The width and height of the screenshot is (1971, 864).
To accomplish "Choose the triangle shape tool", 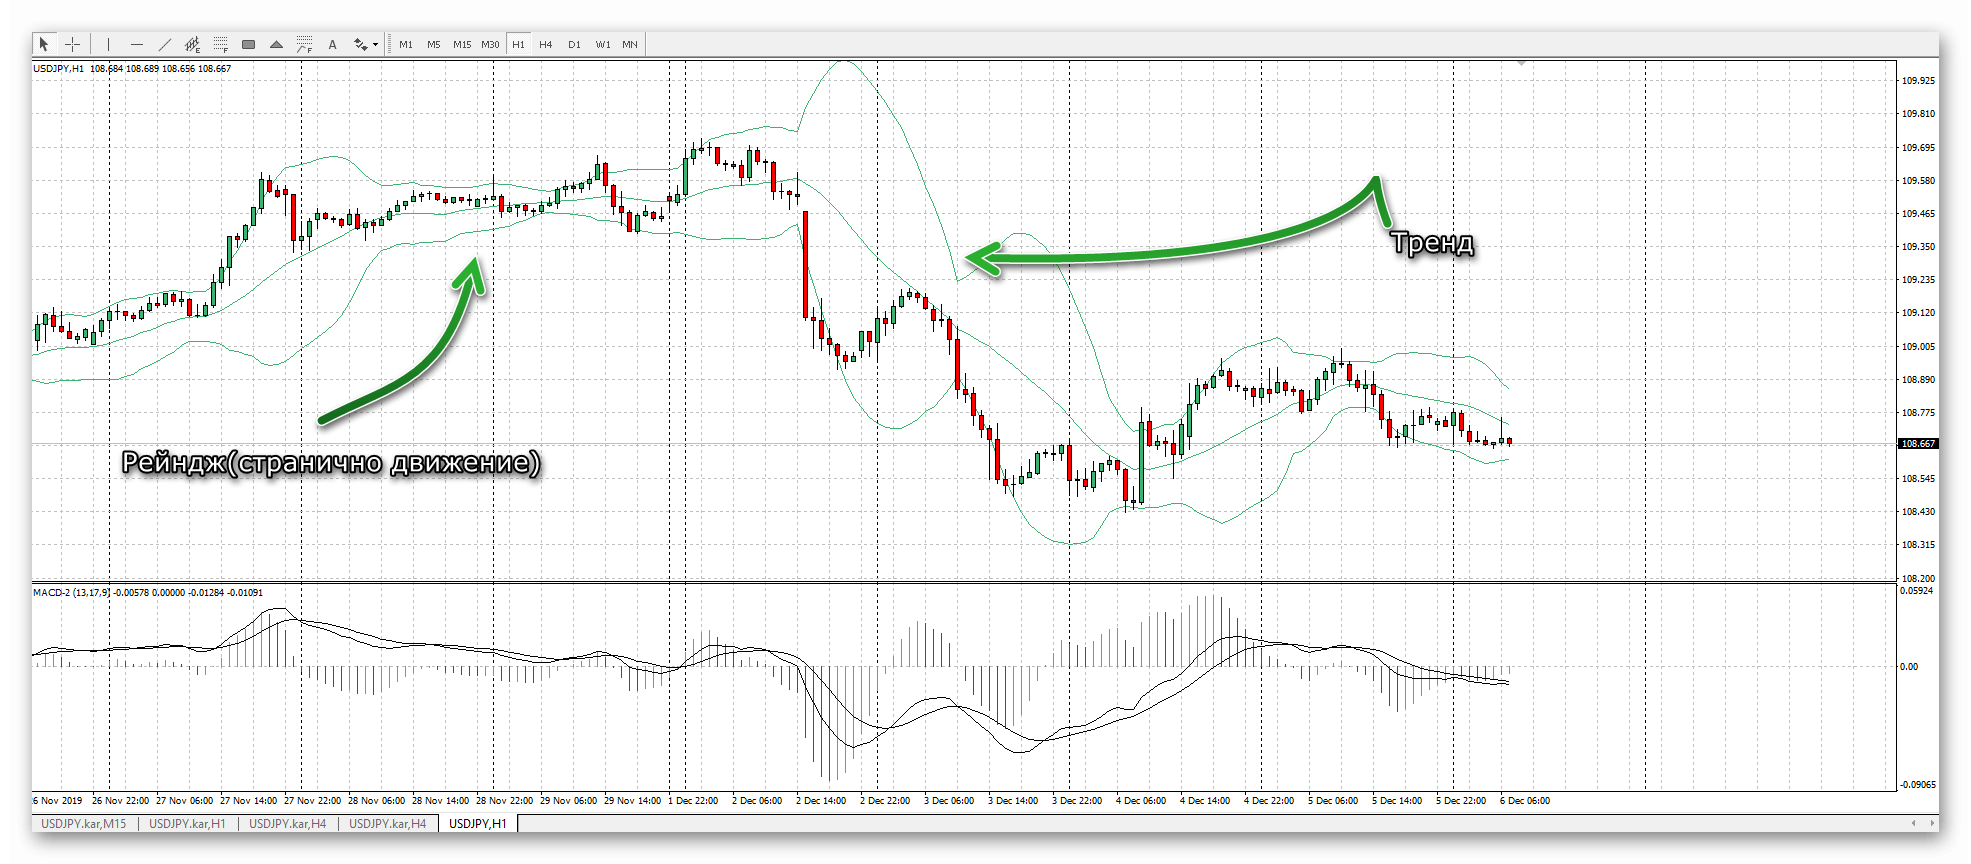I will (x=276, y=44).
